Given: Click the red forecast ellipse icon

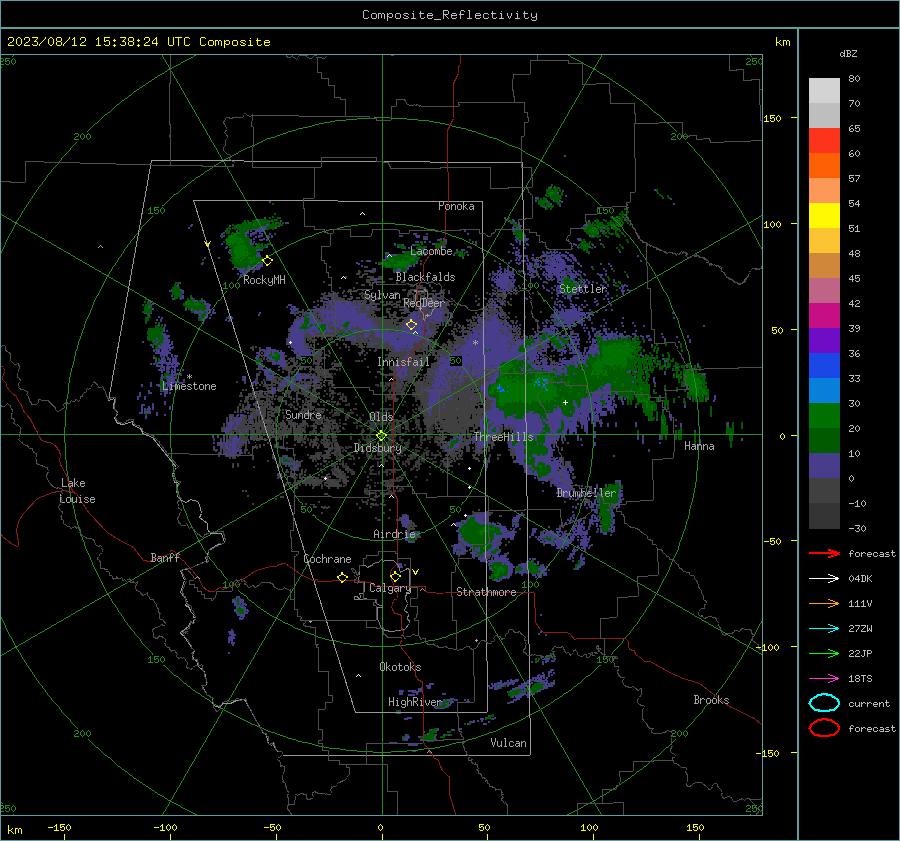Looking at the screenshot, I should 824,728.
